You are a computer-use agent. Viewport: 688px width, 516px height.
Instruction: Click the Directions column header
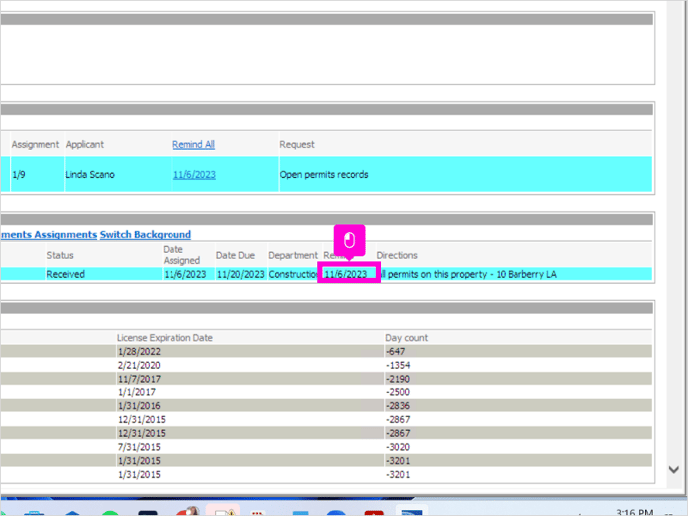point(397,255)
